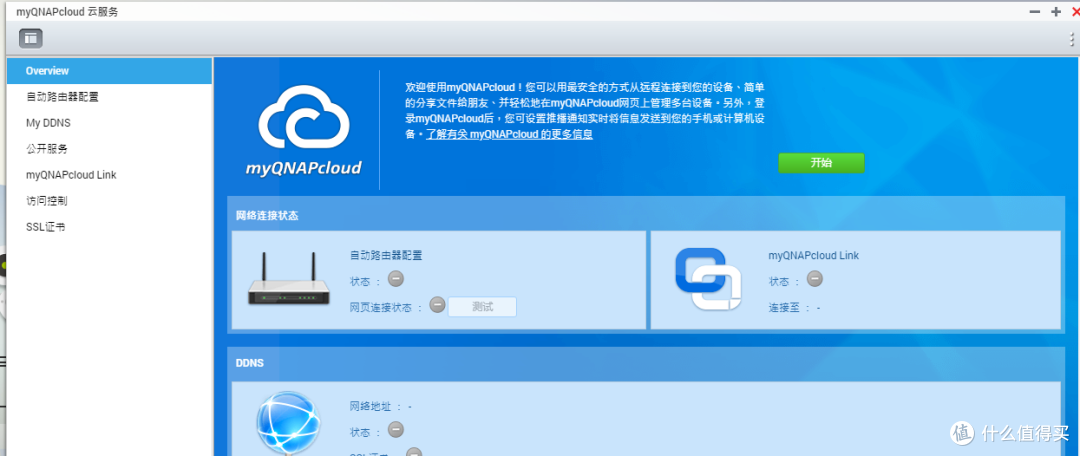1080x456 pixels.
Task: Open 公开服务 in the sidebar
Action: pyautogui.click(x=110, y=149)
